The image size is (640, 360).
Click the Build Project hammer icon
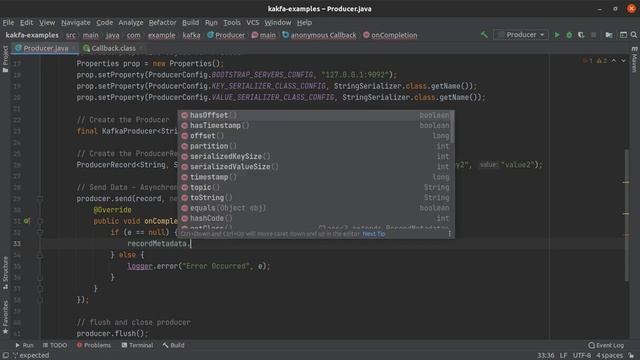484,35
